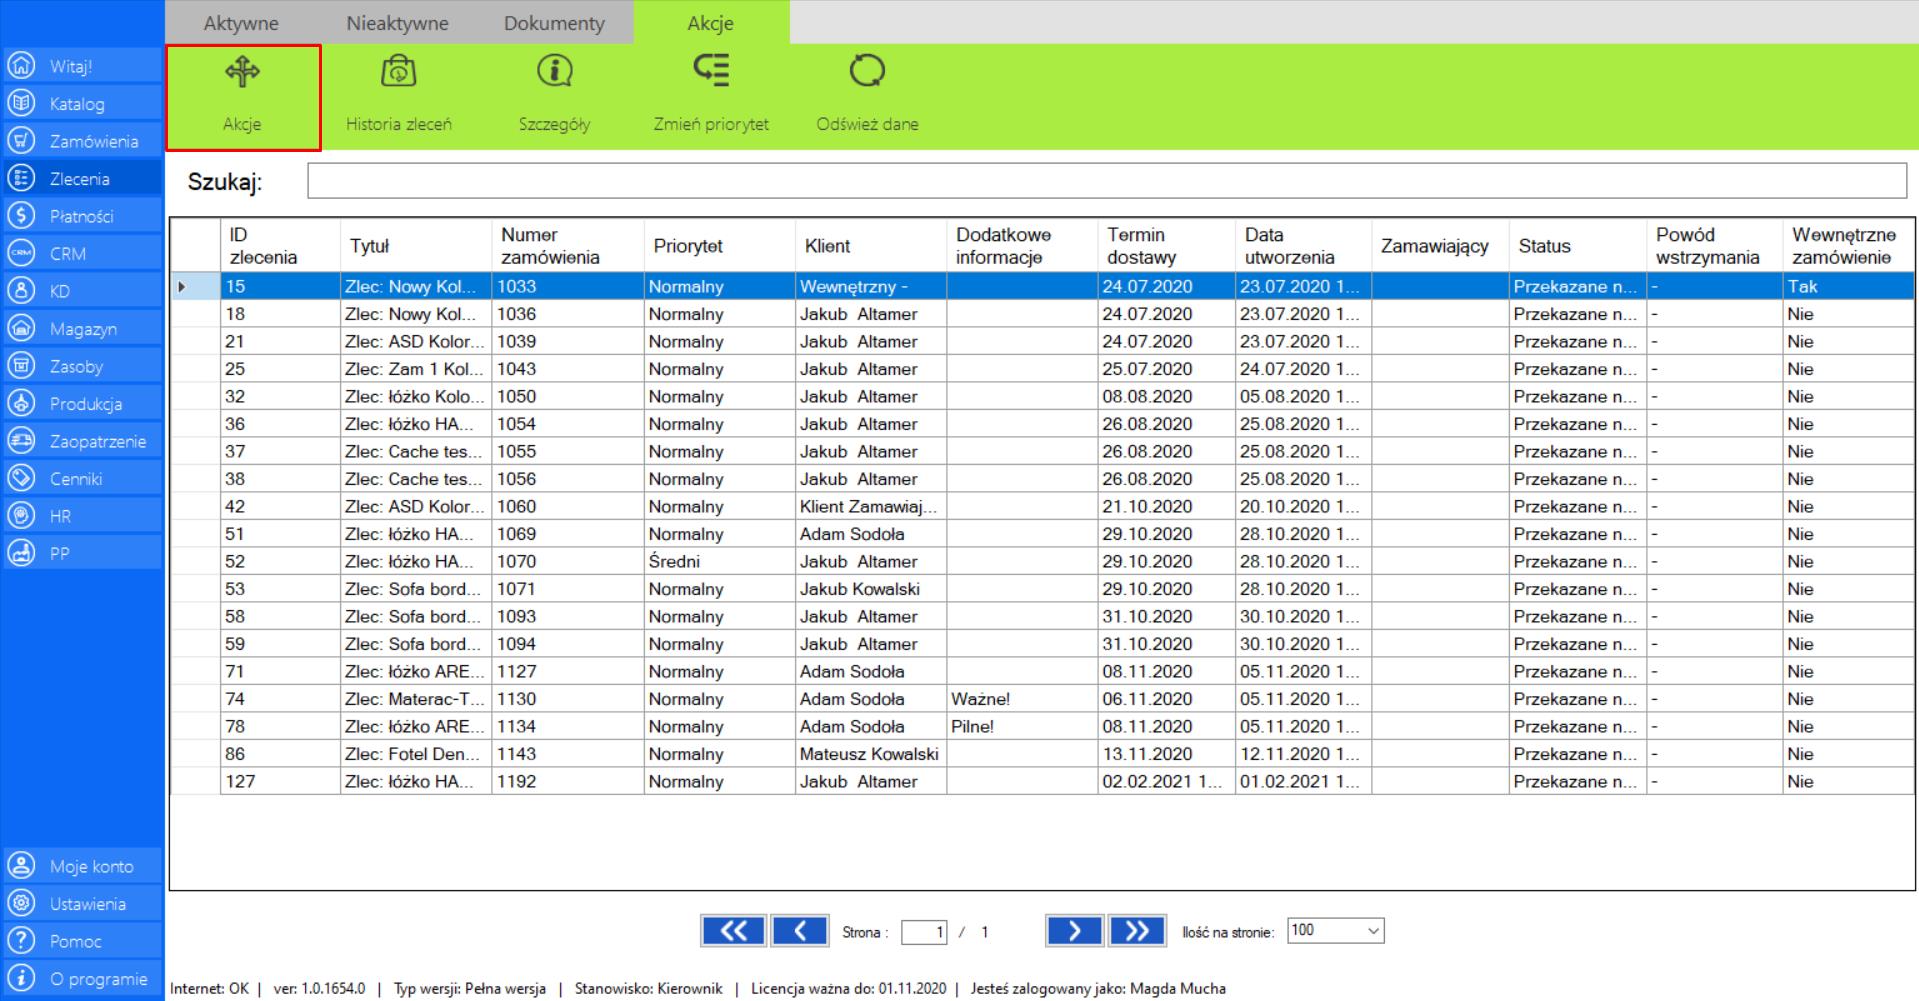Select title Zlec: Fotel Den... cell
This screenshot has width=1919, height=1001.
coord(416,754)
